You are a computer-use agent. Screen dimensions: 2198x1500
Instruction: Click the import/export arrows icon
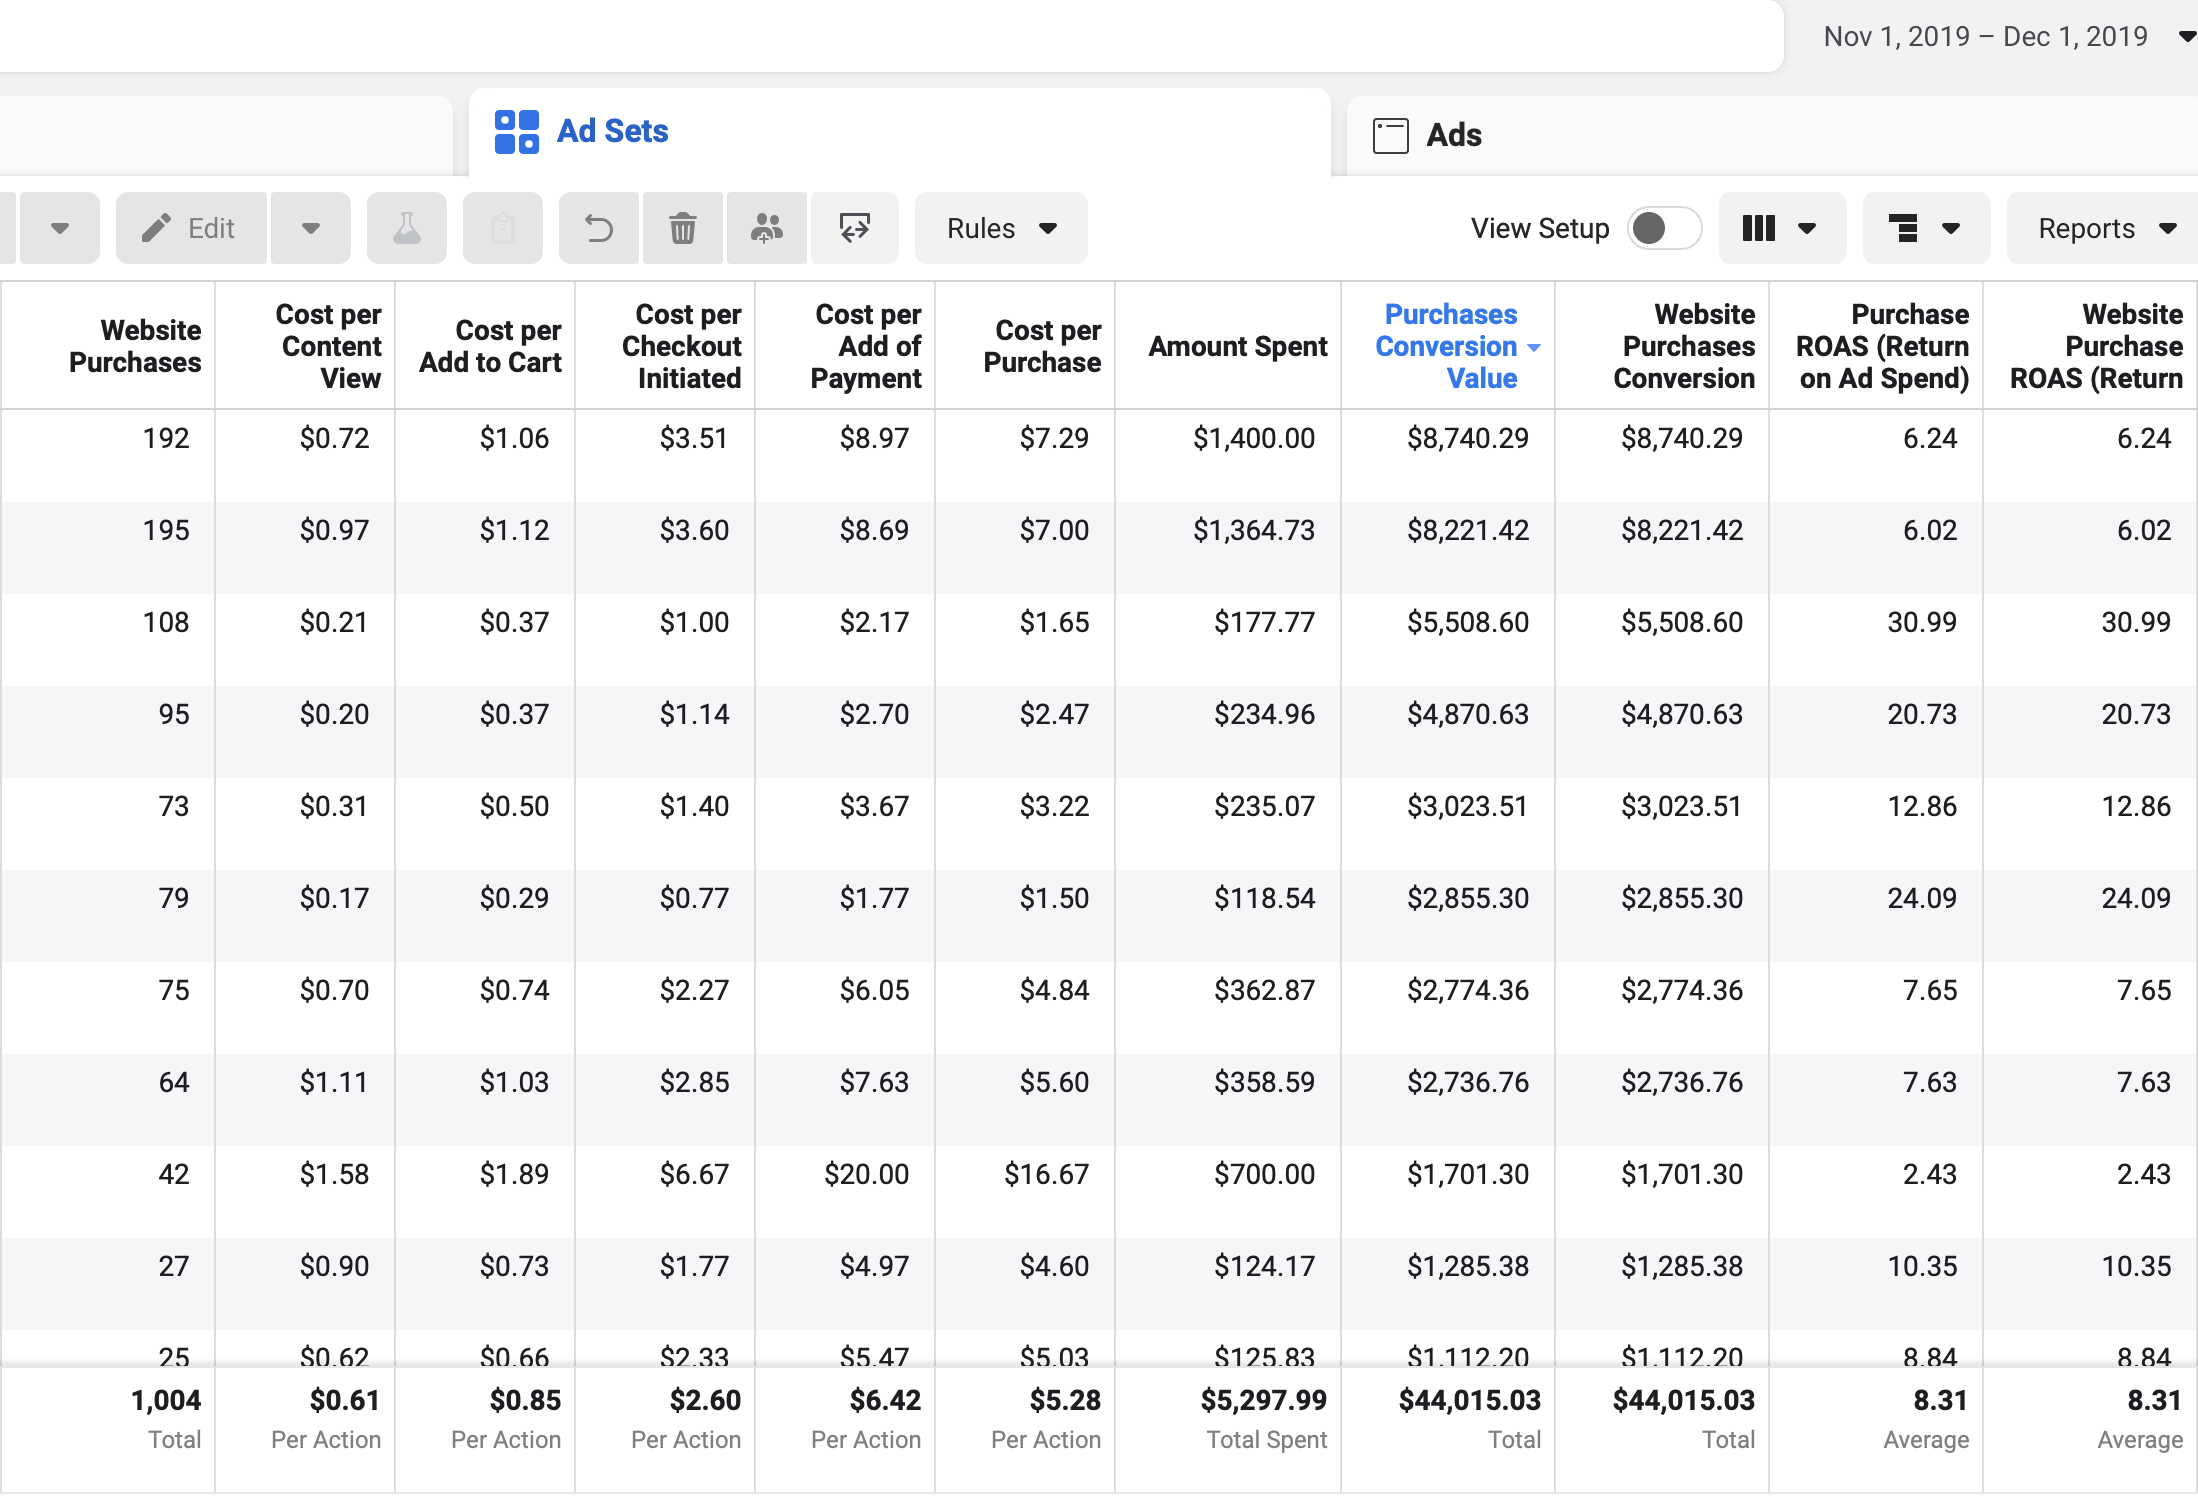(855, 228)
